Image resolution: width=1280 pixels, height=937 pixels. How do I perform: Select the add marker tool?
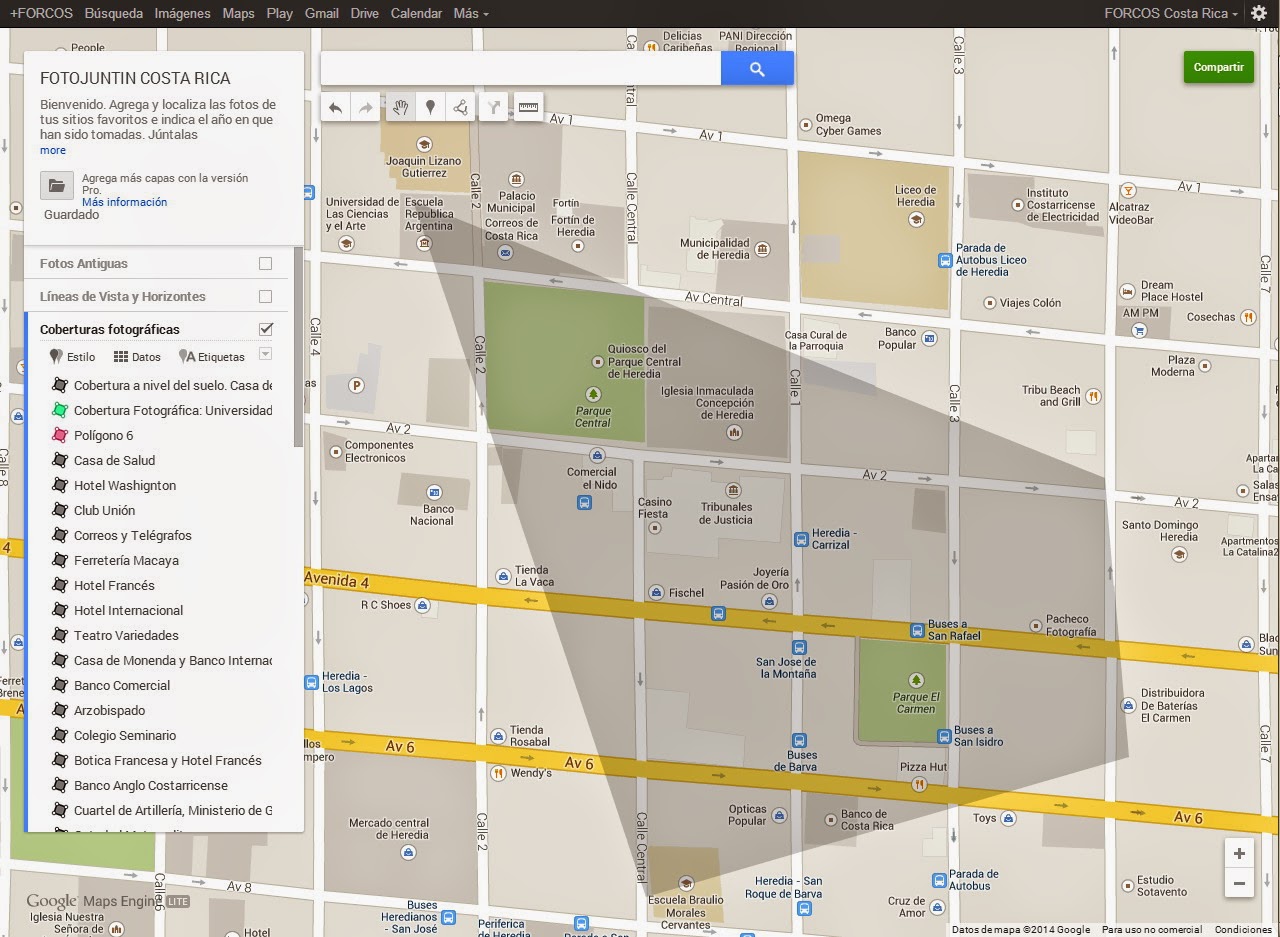click(x=430, y=108)
